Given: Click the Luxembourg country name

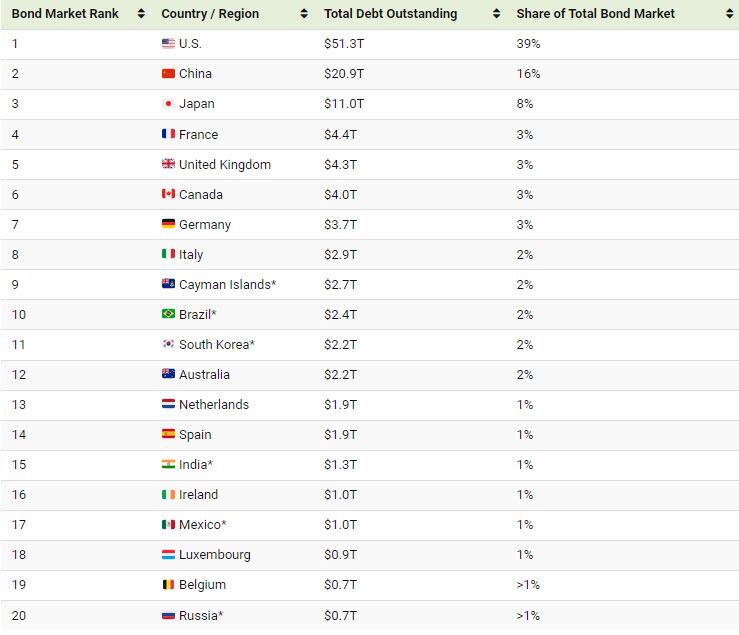Looking at the screenshot, I should [214, 554].
